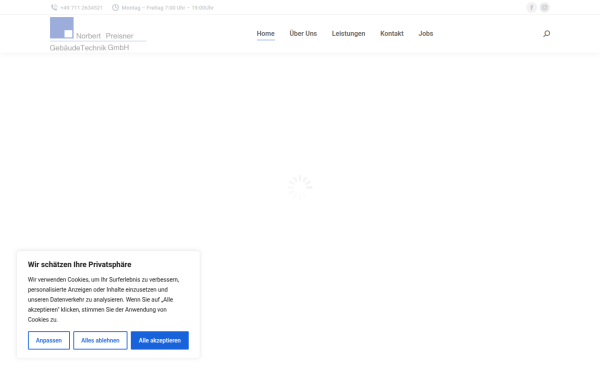Open the Instagram social icon
This screenshot has height=375, width=600.
[545, 7]
